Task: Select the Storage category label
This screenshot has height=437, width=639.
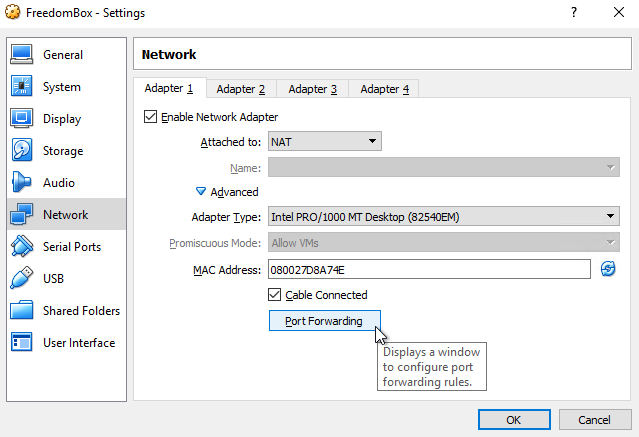Action: click(63, 151)
